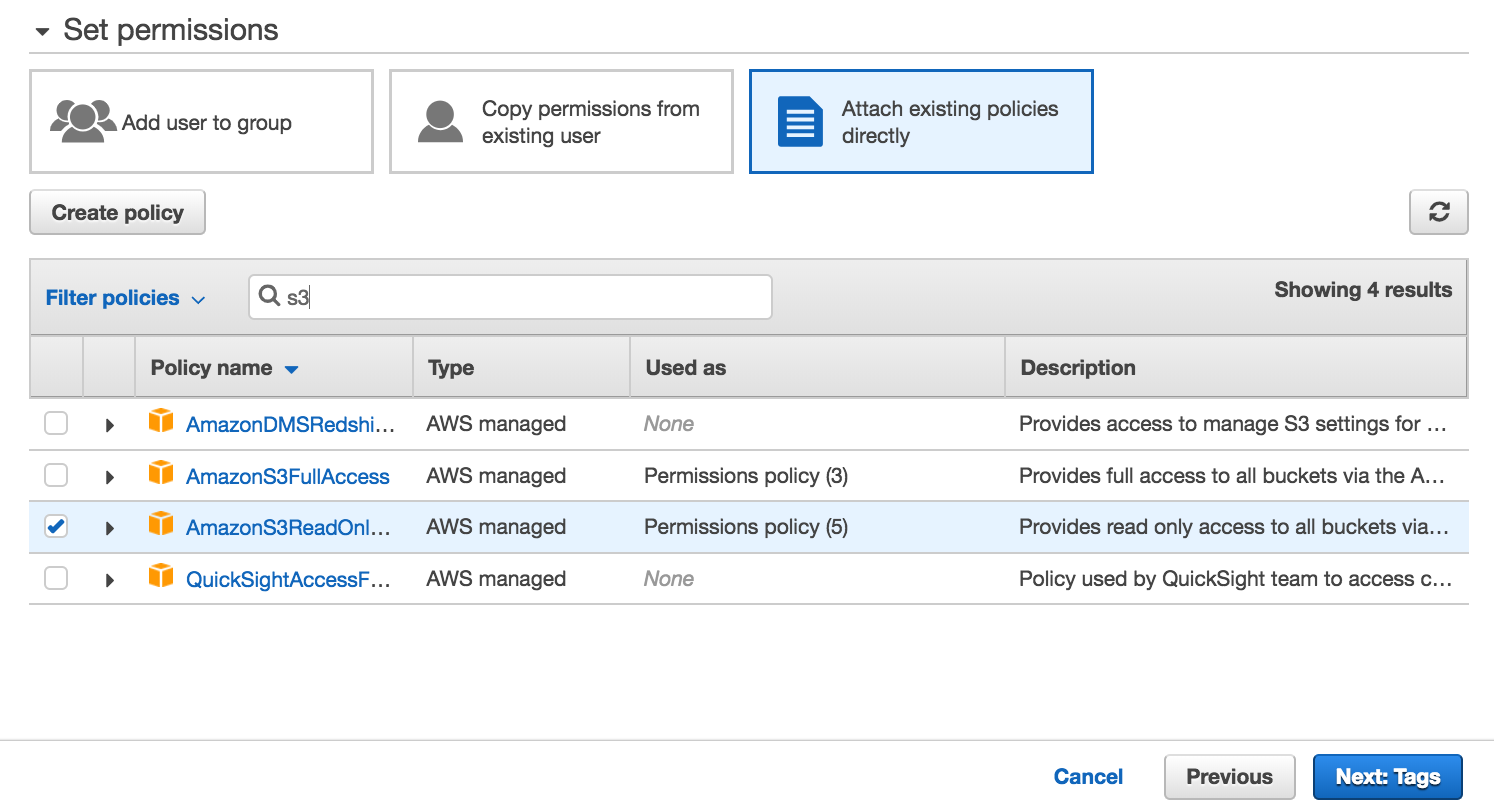
Task: Click the user silhouette icon for Copy permissions
Action: point(441,120)
